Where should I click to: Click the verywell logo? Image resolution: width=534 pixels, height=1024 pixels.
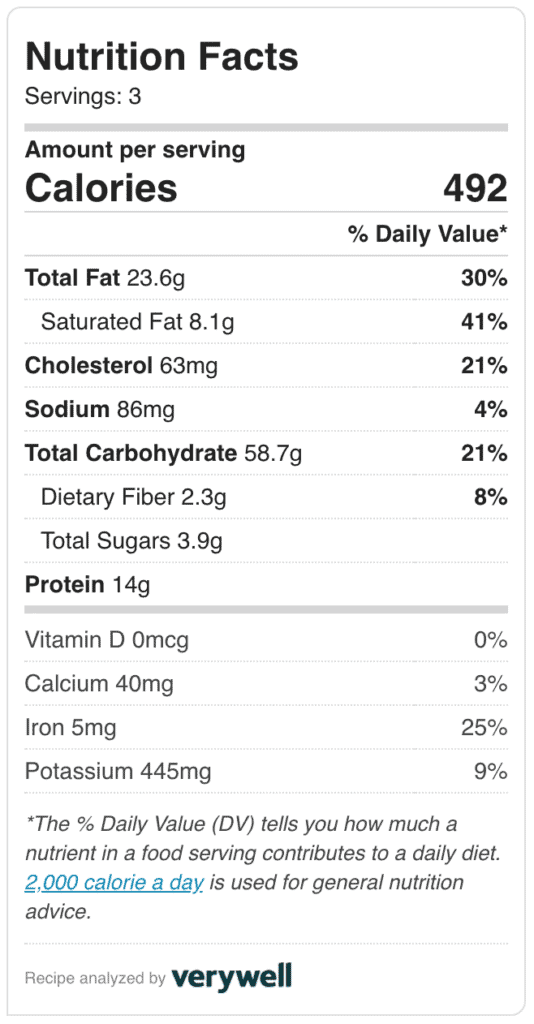click(231, 977)
